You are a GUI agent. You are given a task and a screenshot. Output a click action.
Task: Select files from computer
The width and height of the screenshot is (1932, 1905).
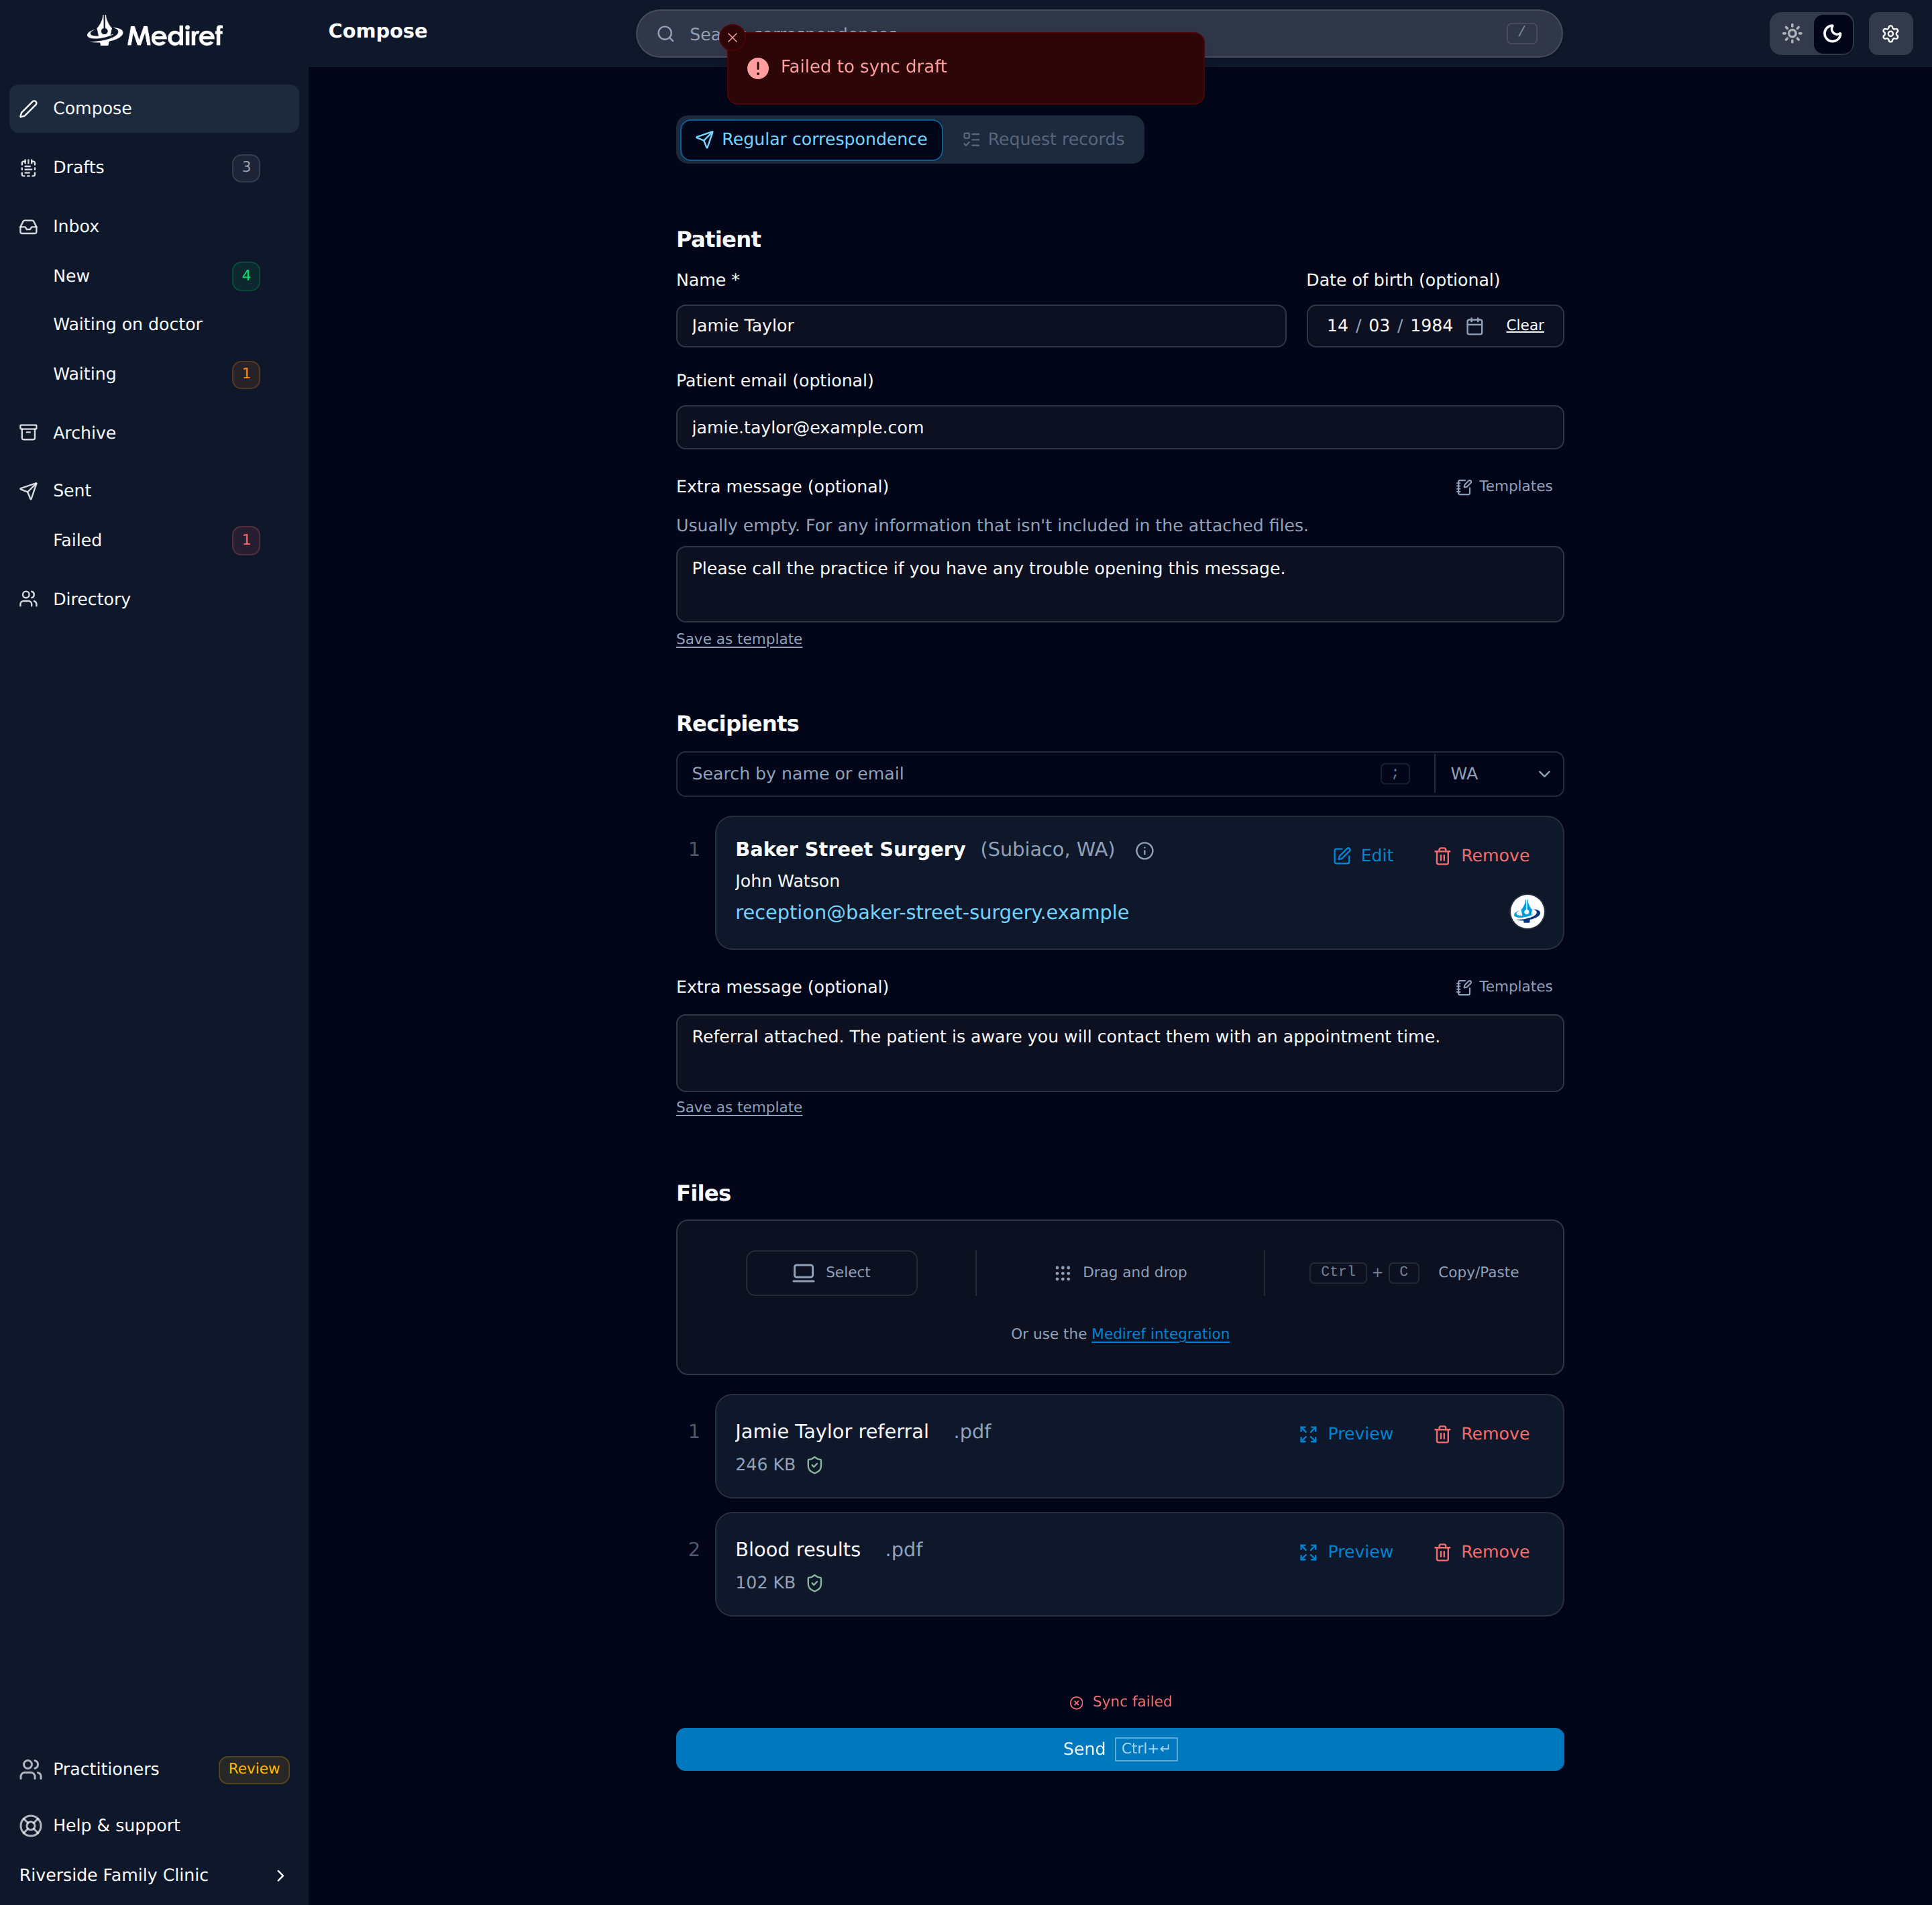click(831, 1273)
